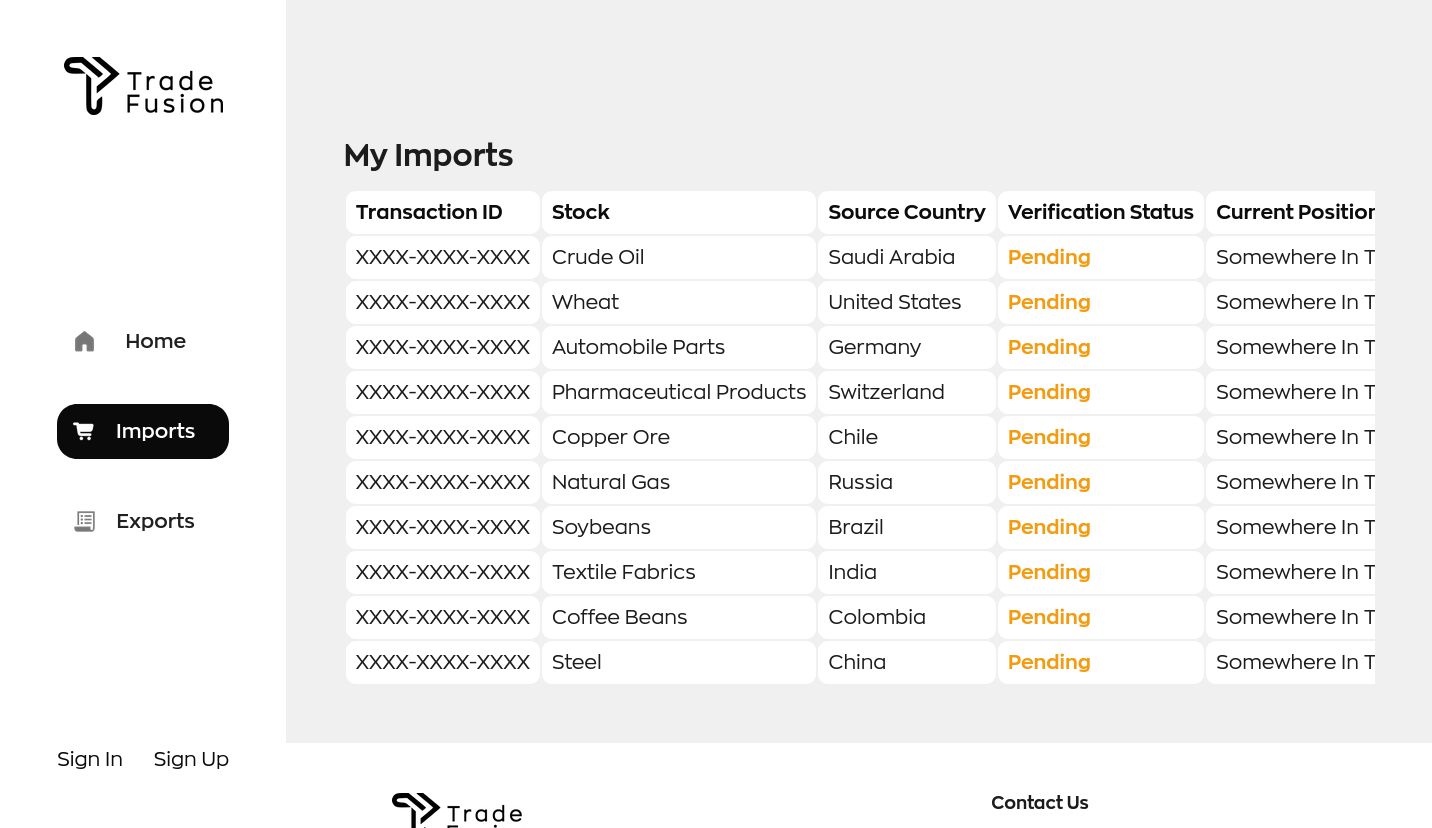
Task: Click the Contact Us footer heading
Action: click(x=1039, y=803)
